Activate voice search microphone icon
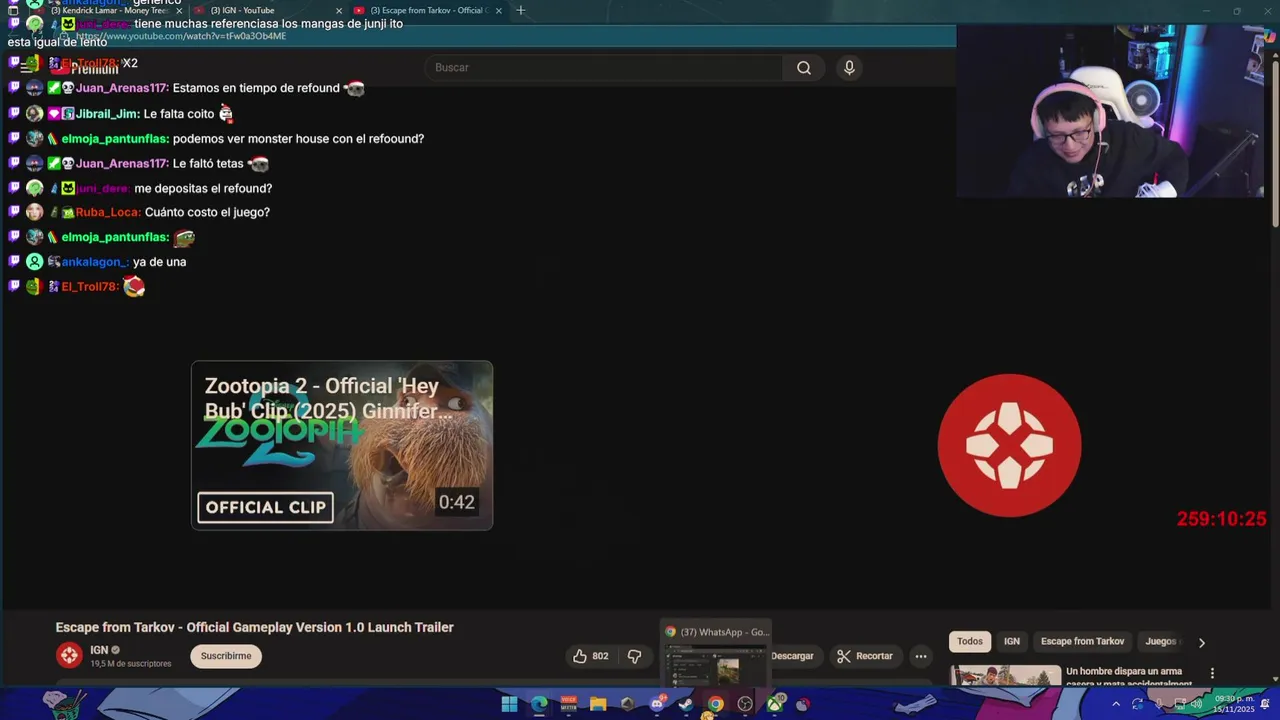 pyautogui.click(x=849, y=68)
